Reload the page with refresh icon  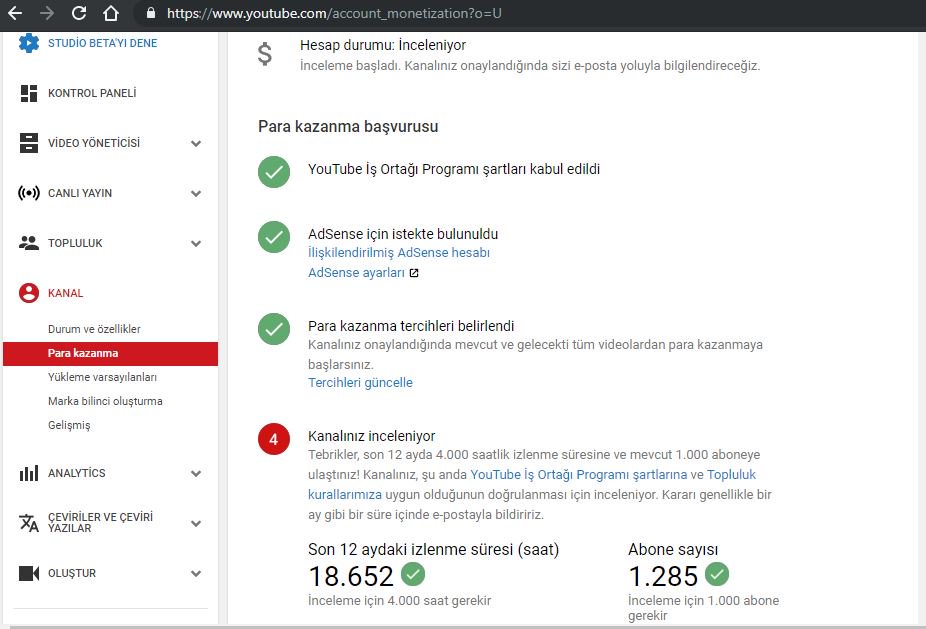point(79,12)
